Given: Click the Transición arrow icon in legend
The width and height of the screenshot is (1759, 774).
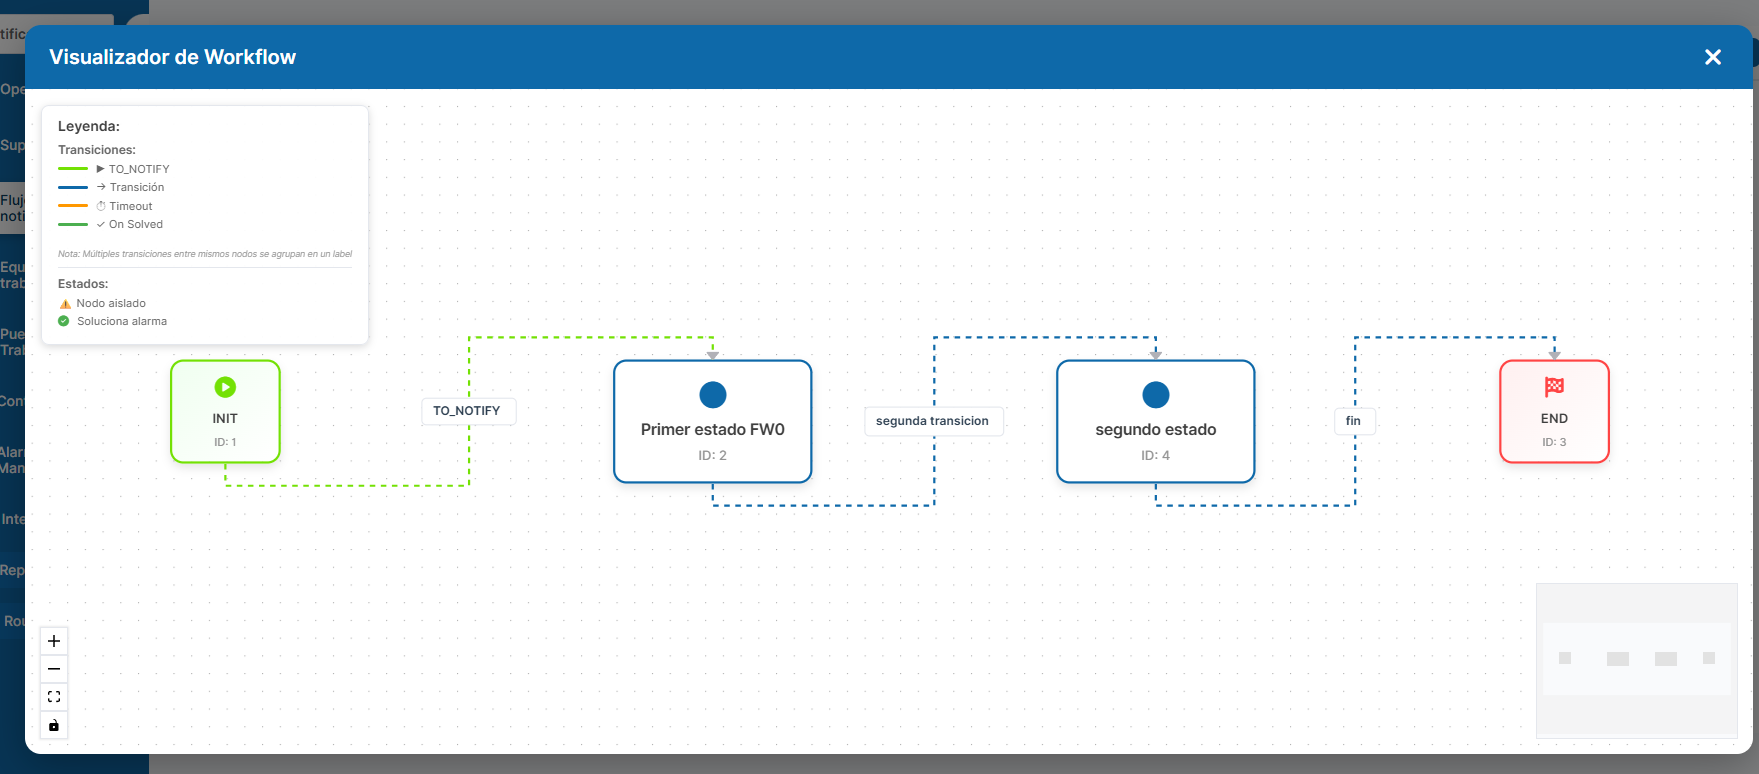Looking at the screenshot, I should coord(101,187).
